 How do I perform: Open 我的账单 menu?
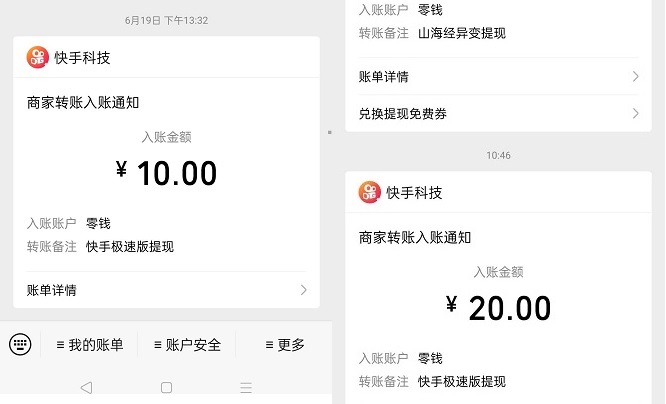click(90, 345)
